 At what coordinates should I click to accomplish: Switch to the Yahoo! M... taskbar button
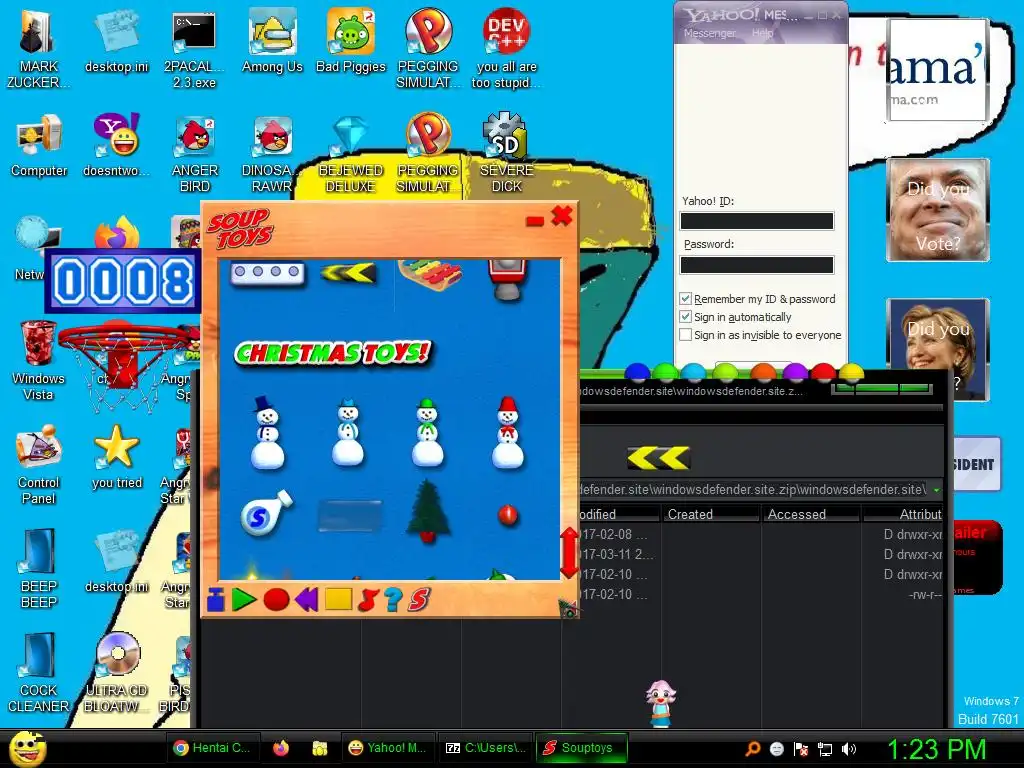point(387,748)
